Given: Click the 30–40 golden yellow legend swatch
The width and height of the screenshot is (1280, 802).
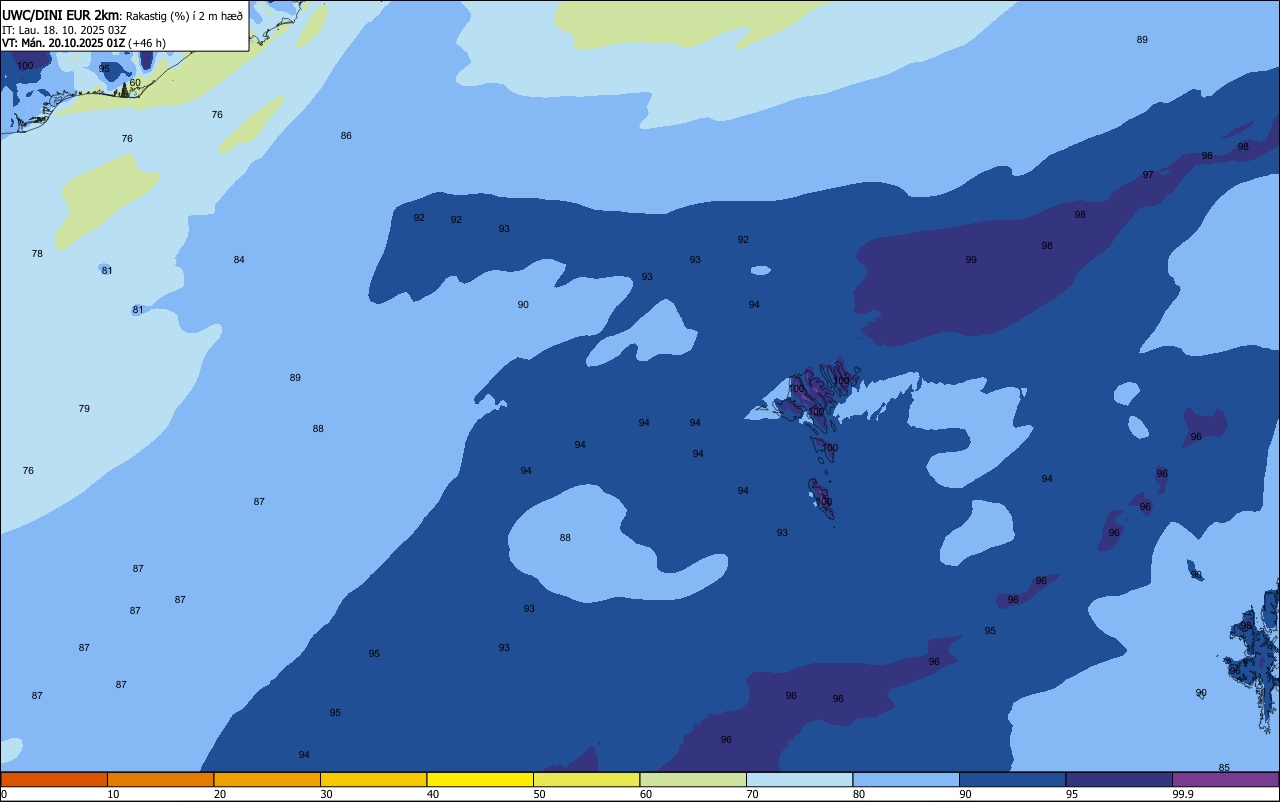Looking at the screenshot, I should [x=373, y=779].
